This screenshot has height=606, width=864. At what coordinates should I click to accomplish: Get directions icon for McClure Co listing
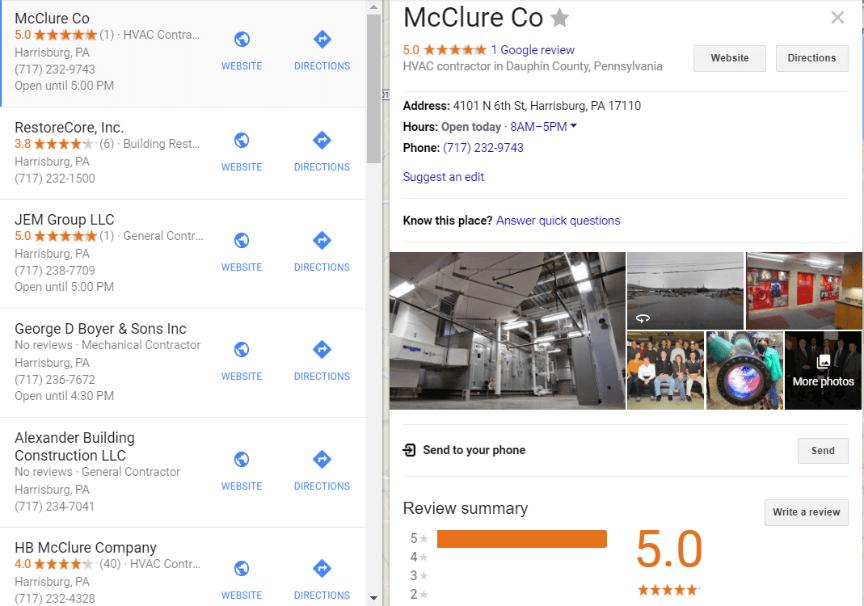(x=322, y=40)
